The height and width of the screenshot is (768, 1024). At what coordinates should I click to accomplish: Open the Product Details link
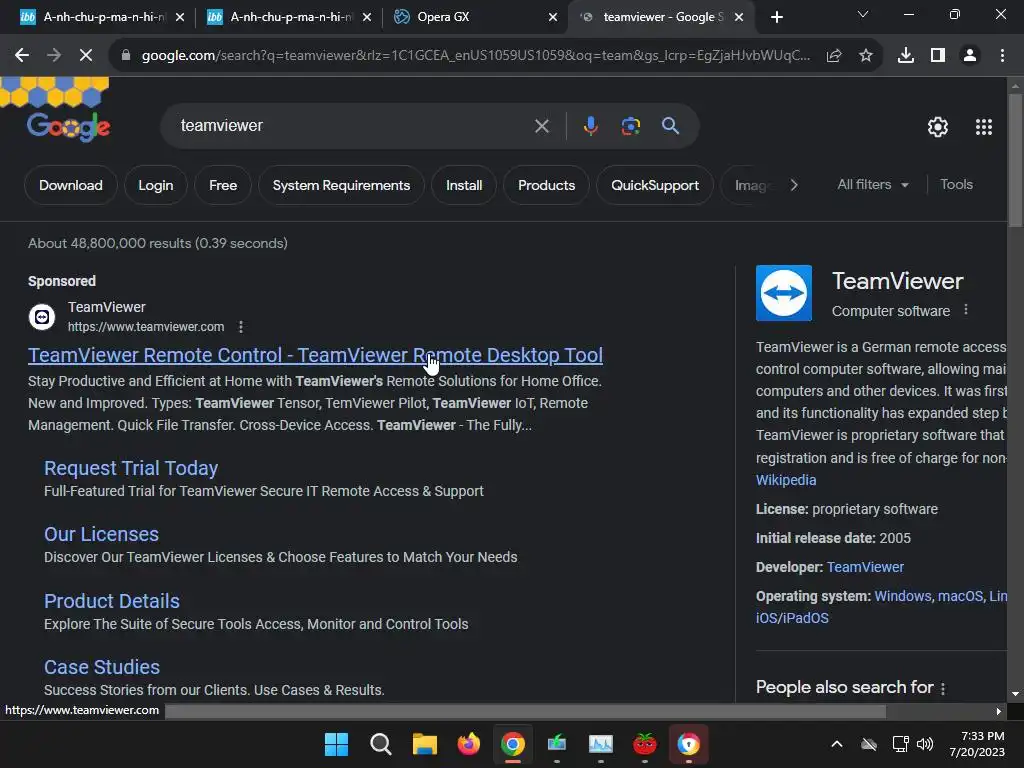pyautogui.click(x=112, y=601)
